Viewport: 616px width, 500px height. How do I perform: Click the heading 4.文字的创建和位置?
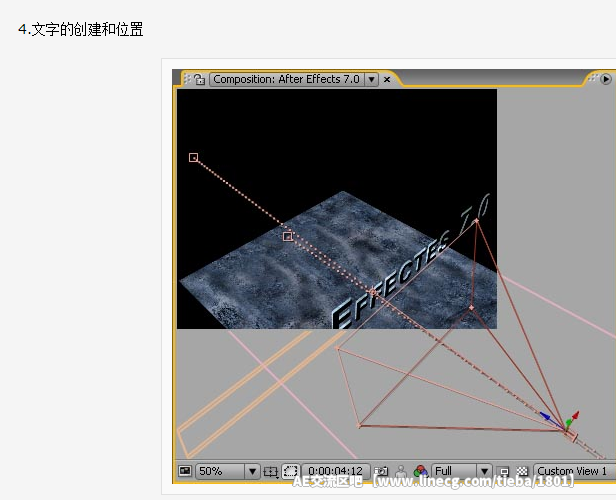click(81, 29)
